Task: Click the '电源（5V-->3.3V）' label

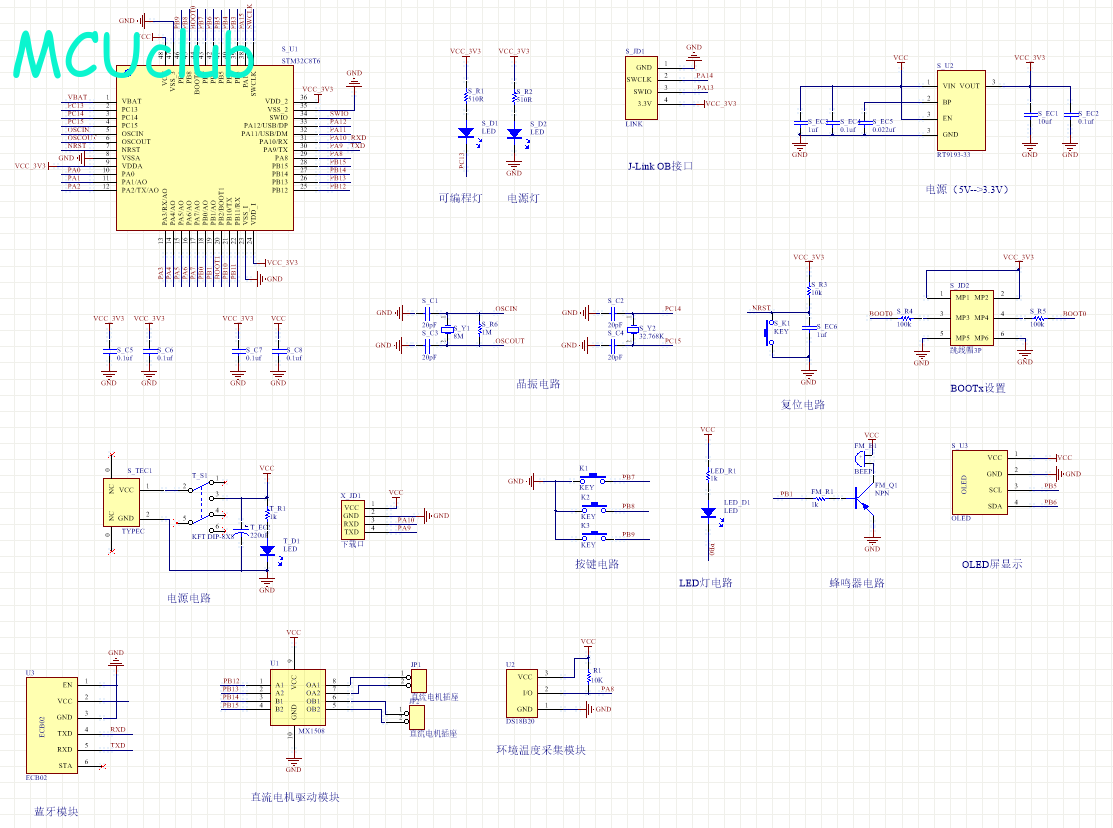Action: pos(967,190)
